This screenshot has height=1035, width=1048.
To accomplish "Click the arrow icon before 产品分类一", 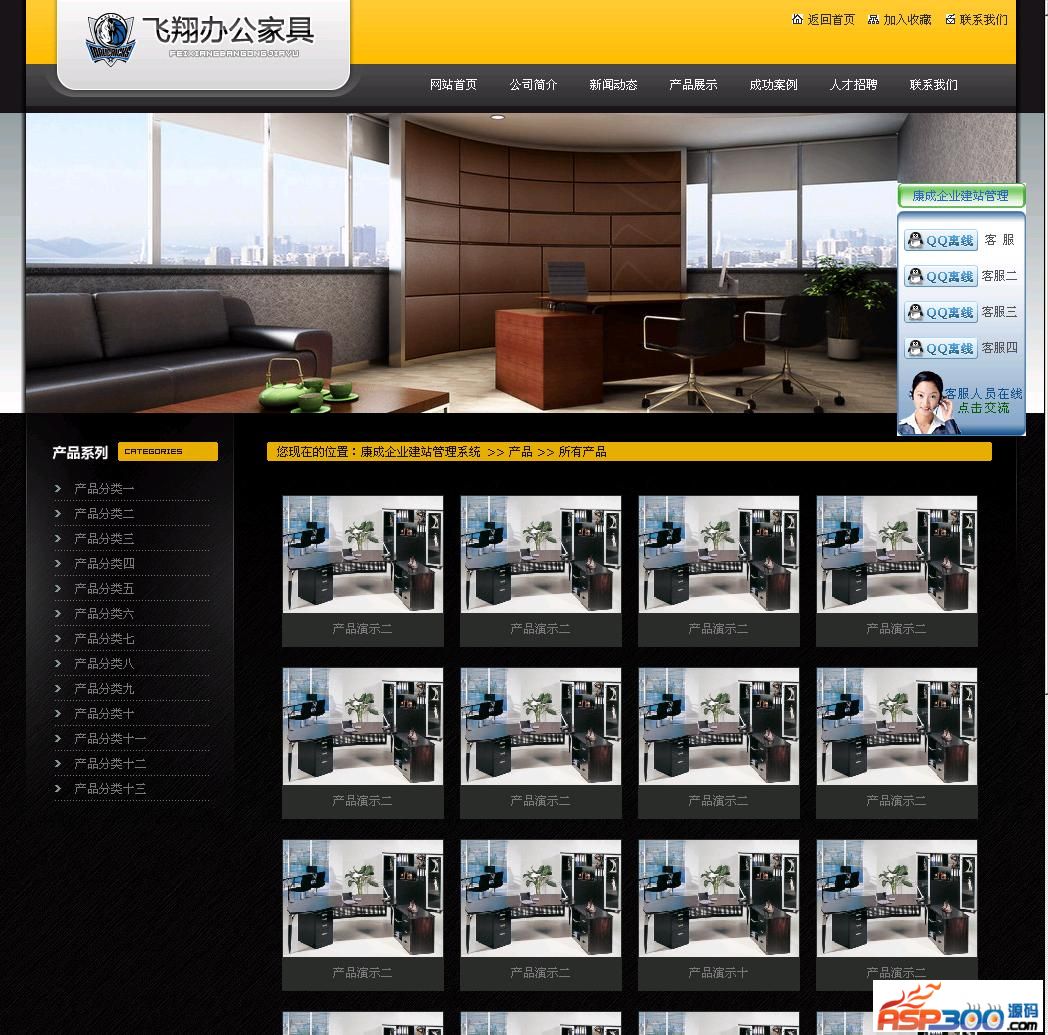I will click(x=58, y=488).
